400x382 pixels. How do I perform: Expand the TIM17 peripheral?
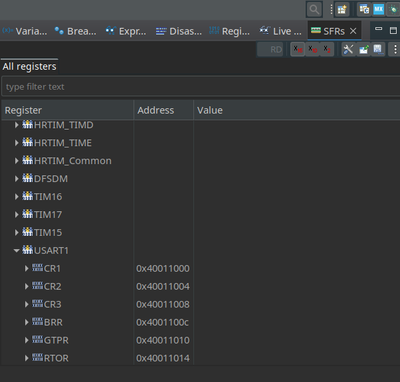[x=16, y=215]
